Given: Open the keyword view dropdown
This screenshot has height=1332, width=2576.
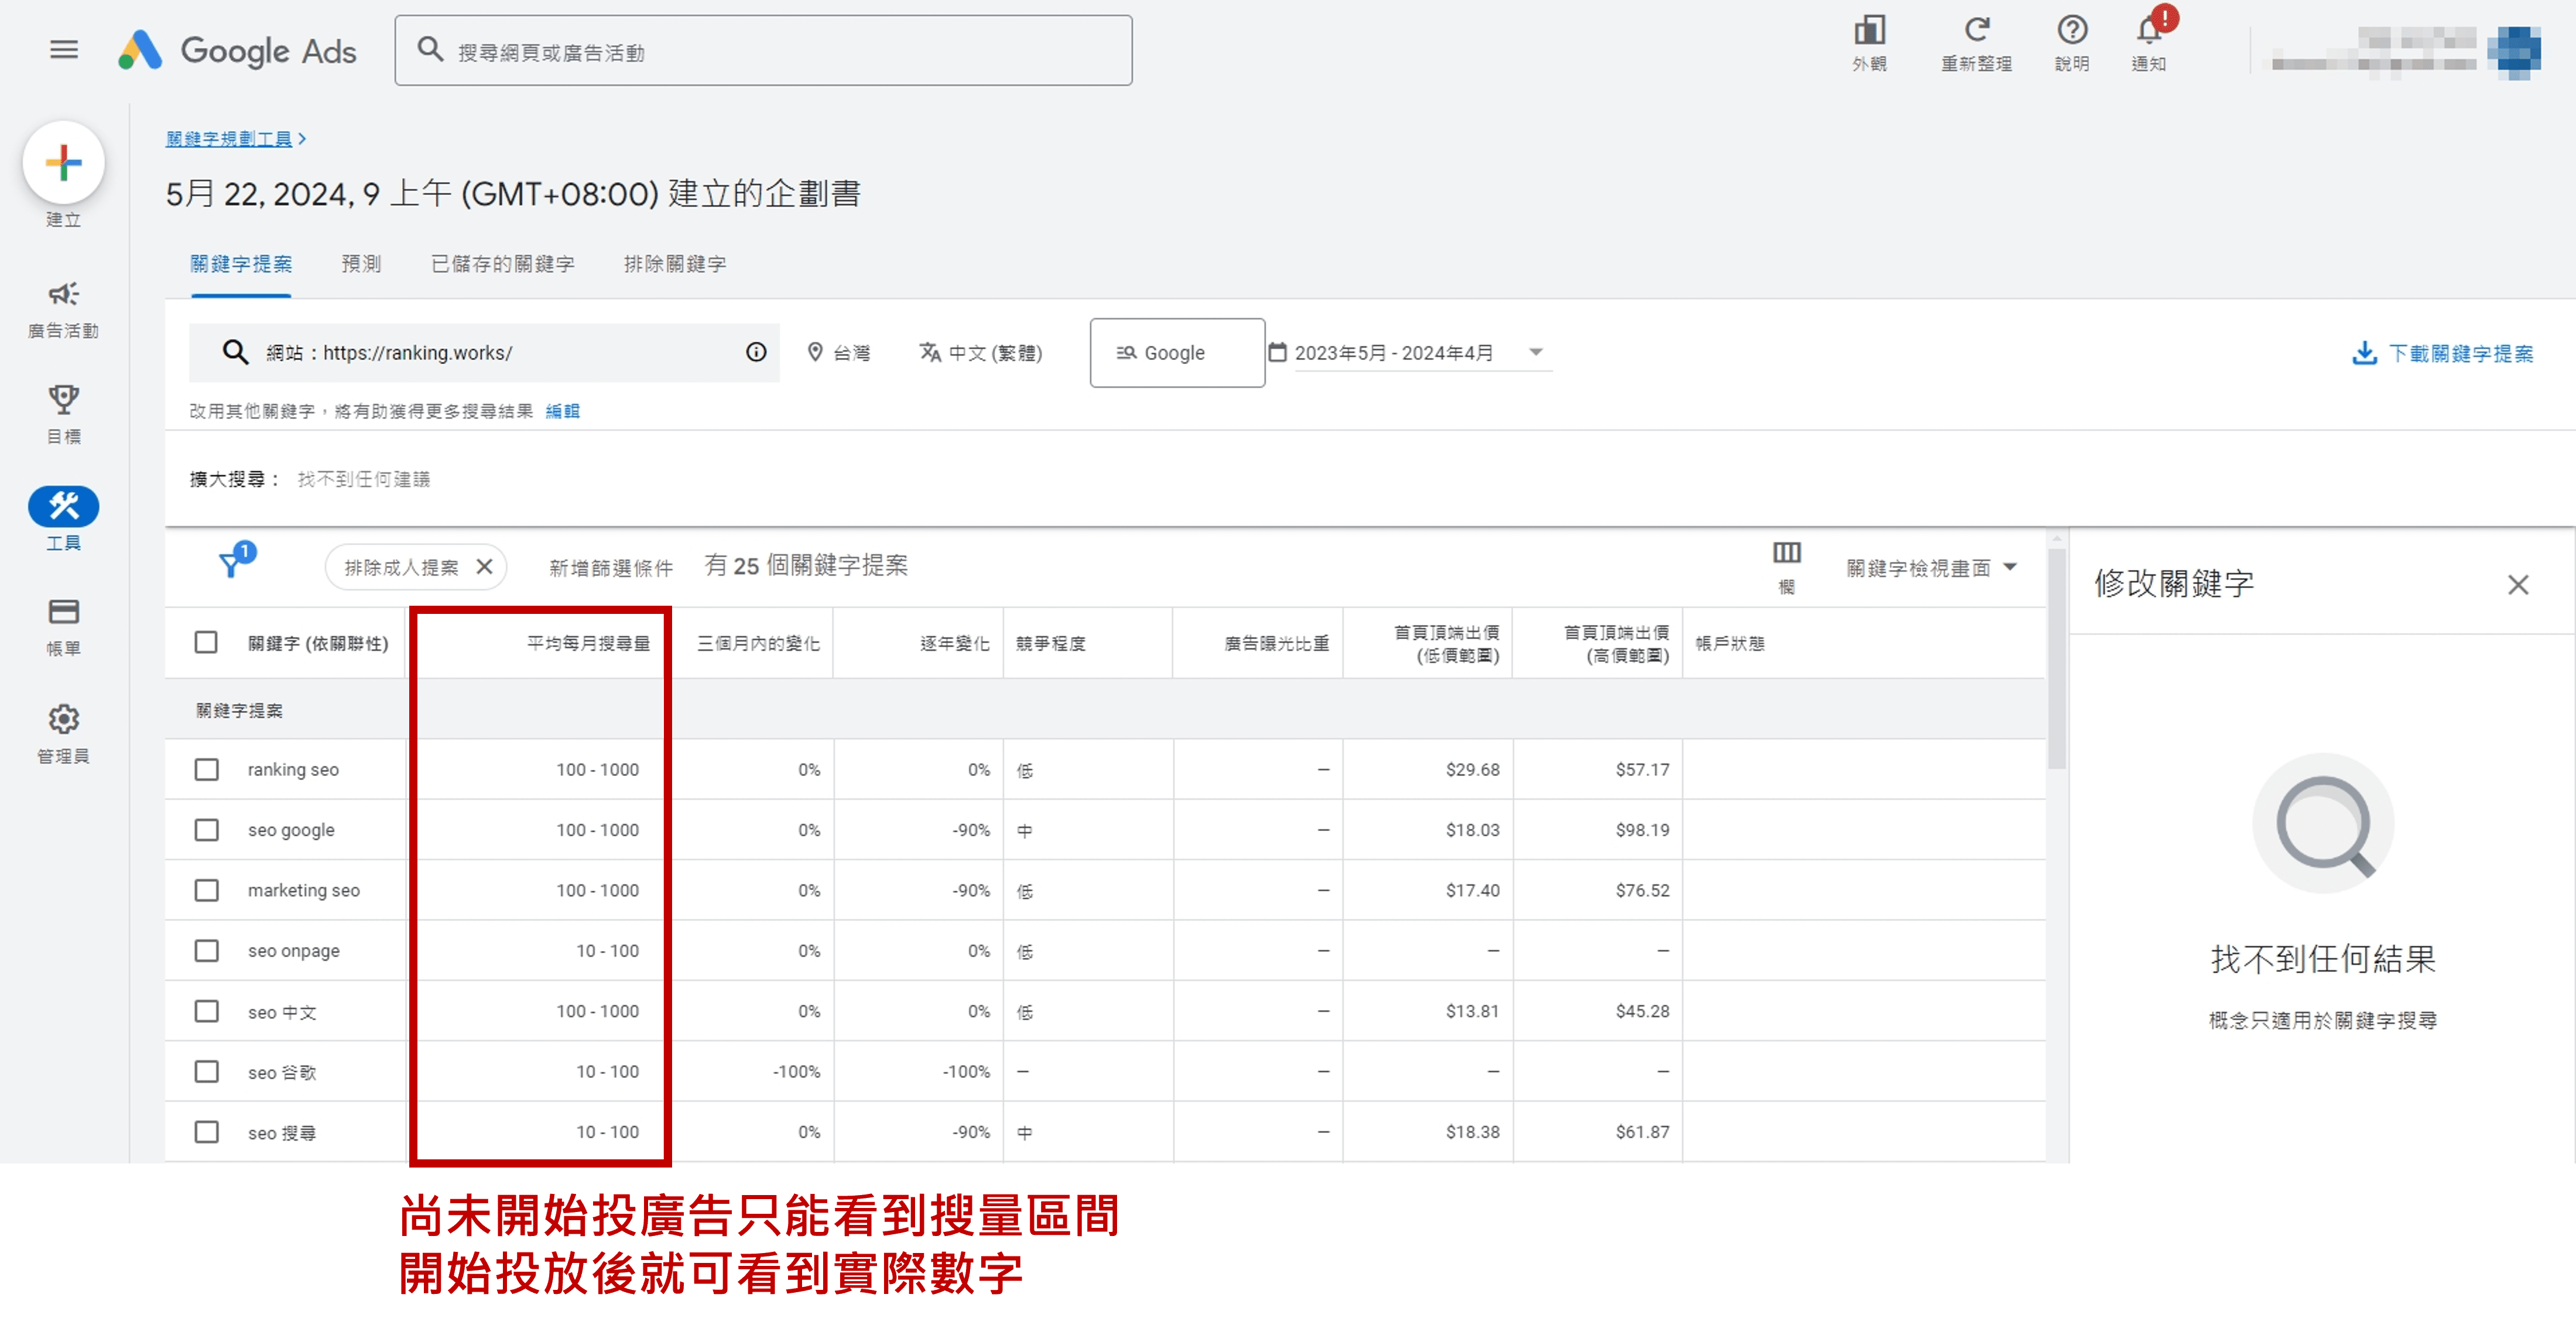Looking at the screenshot, I should tap(1930, 568).
